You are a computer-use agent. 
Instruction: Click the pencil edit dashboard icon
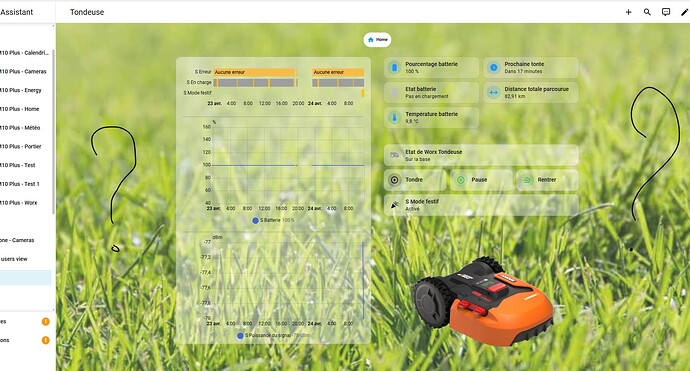point(684,12)
